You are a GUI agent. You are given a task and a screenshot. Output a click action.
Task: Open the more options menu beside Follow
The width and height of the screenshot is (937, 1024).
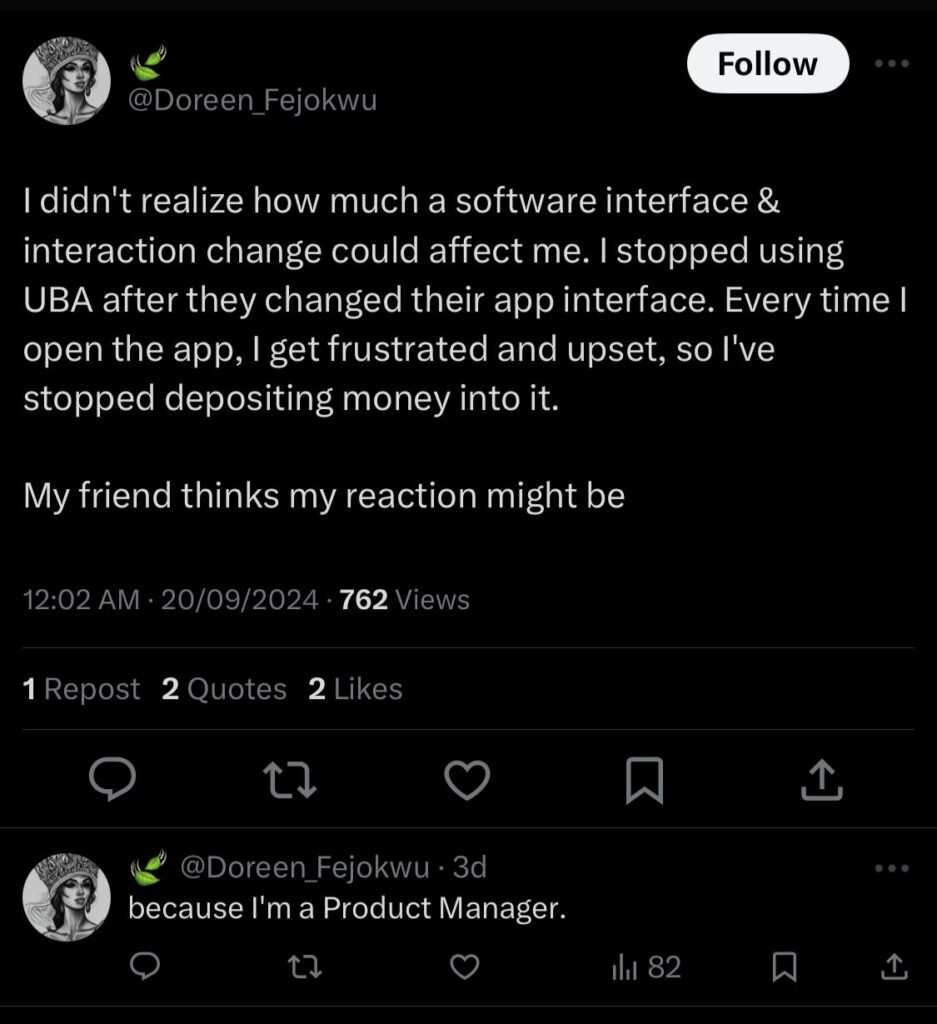[890, 63]
